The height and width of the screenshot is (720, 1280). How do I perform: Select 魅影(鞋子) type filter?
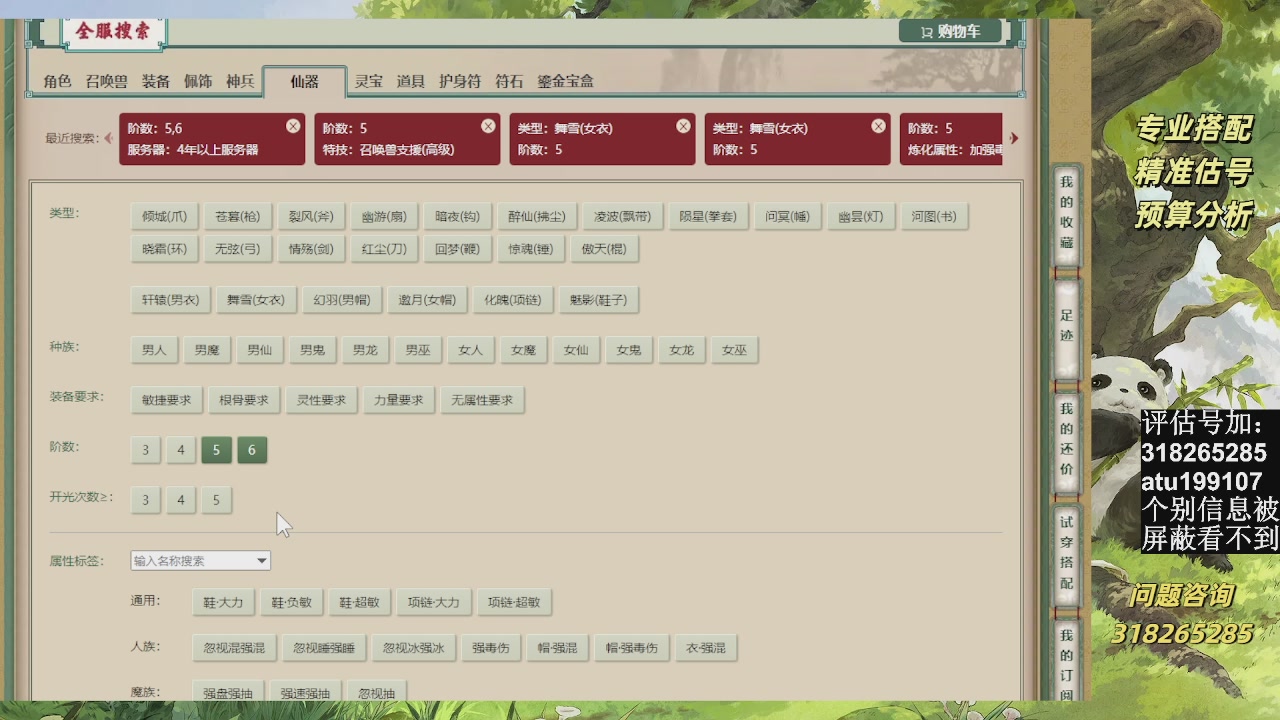(598, 299)
